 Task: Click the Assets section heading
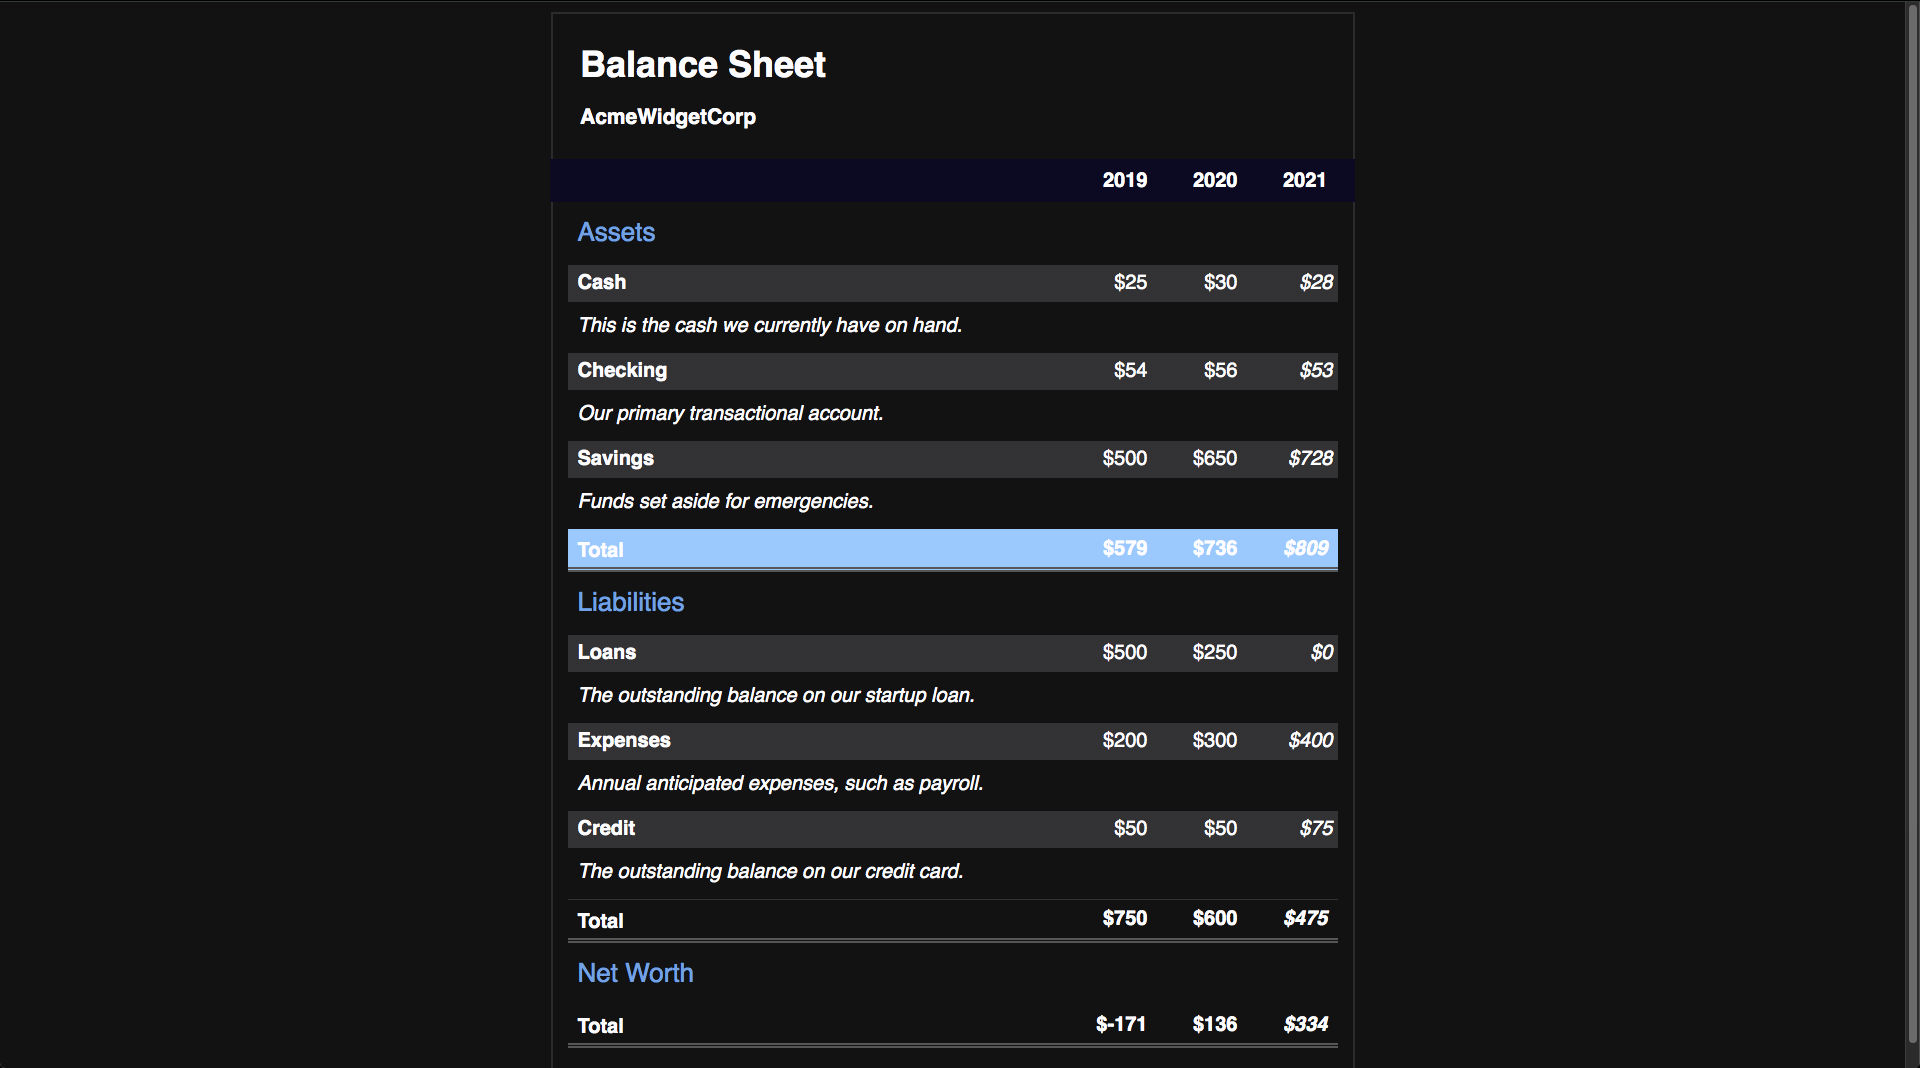(x=616, y=232)
